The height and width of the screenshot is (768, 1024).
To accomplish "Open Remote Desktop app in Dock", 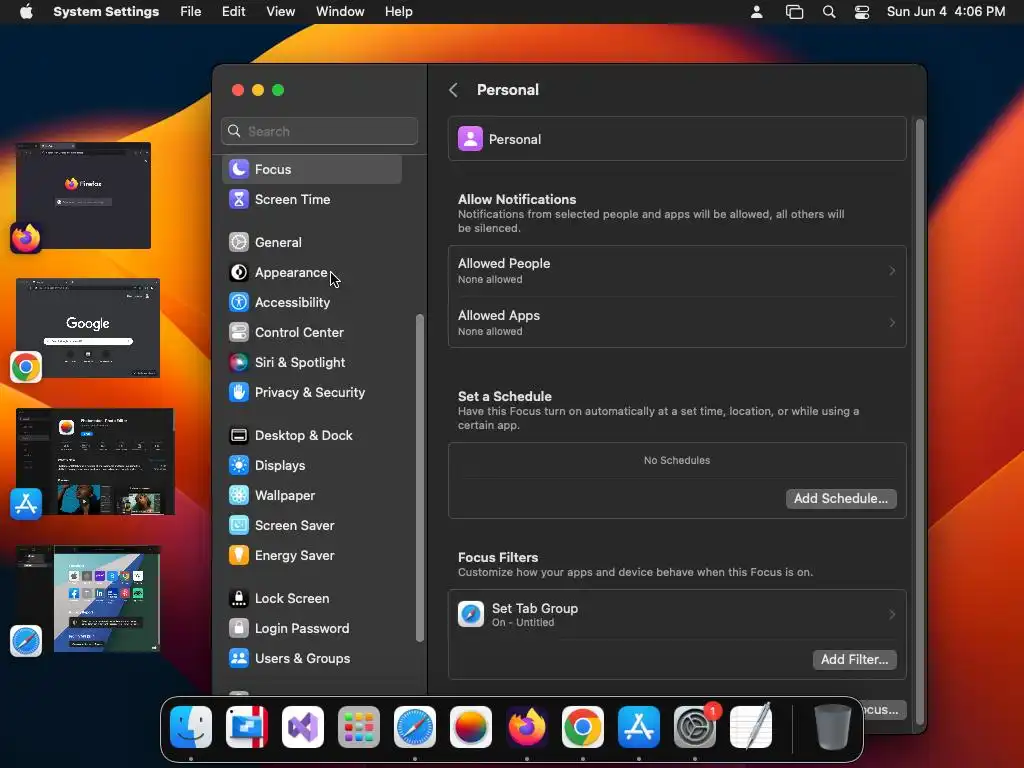I will pos(247,727).
